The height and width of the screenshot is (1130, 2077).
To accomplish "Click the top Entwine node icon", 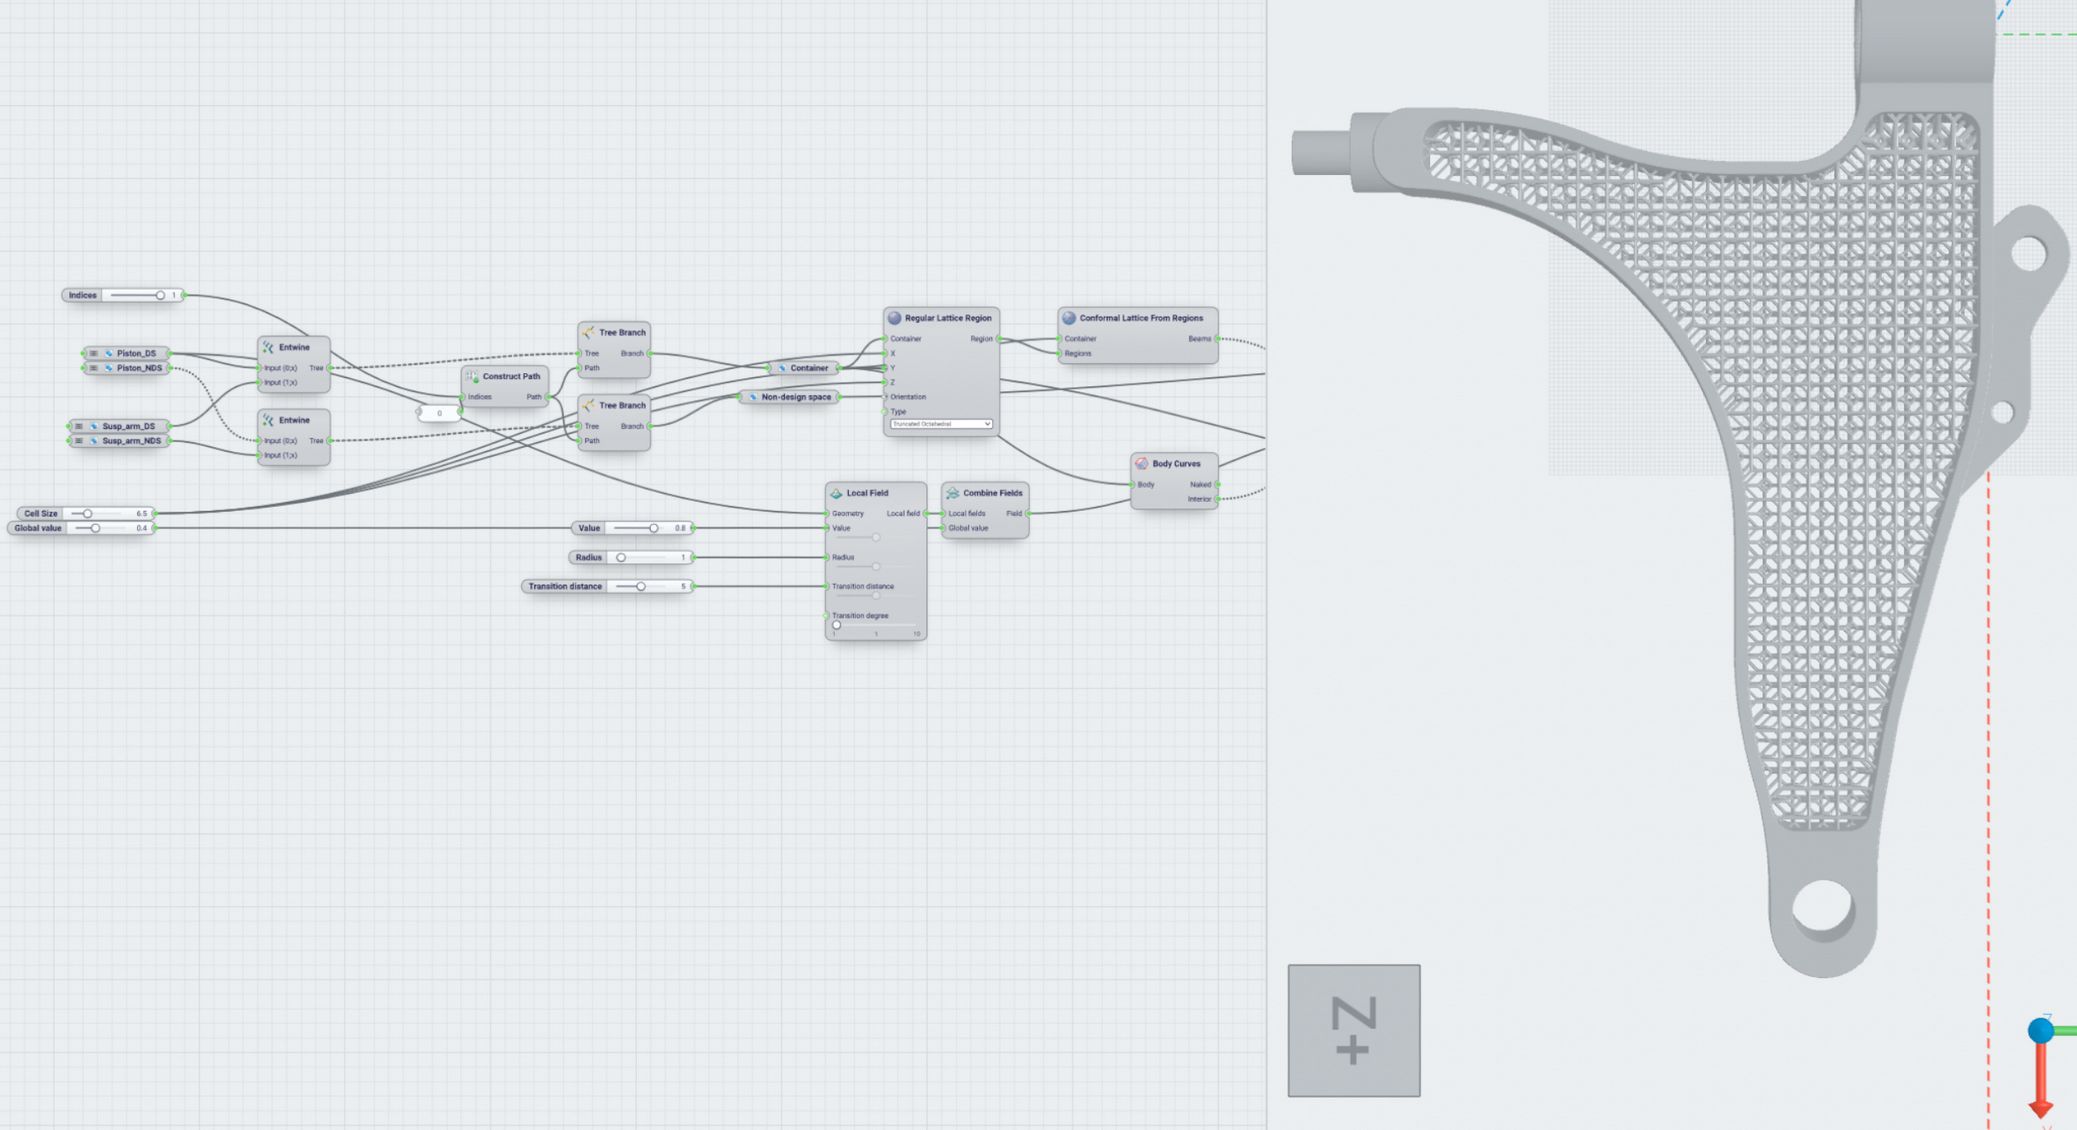I will (268, 347).
